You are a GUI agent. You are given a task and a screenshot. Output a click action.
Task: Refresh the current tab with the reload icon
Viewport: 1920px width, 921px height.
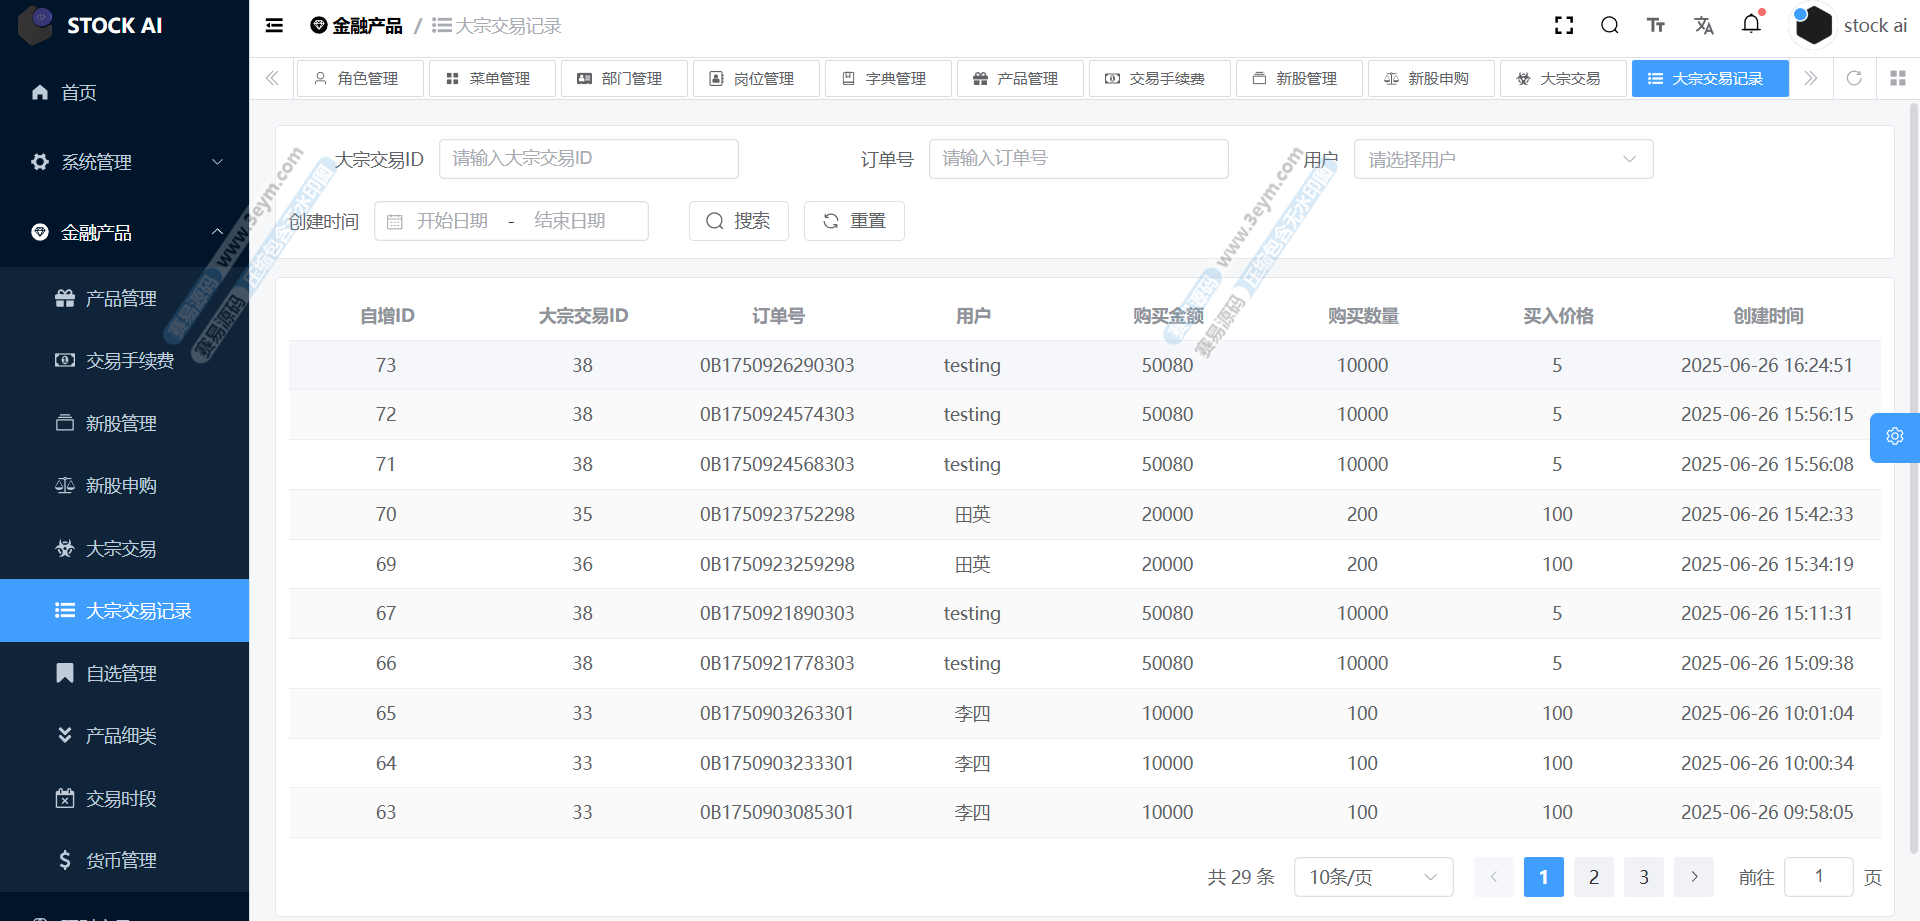(1854, 78)
